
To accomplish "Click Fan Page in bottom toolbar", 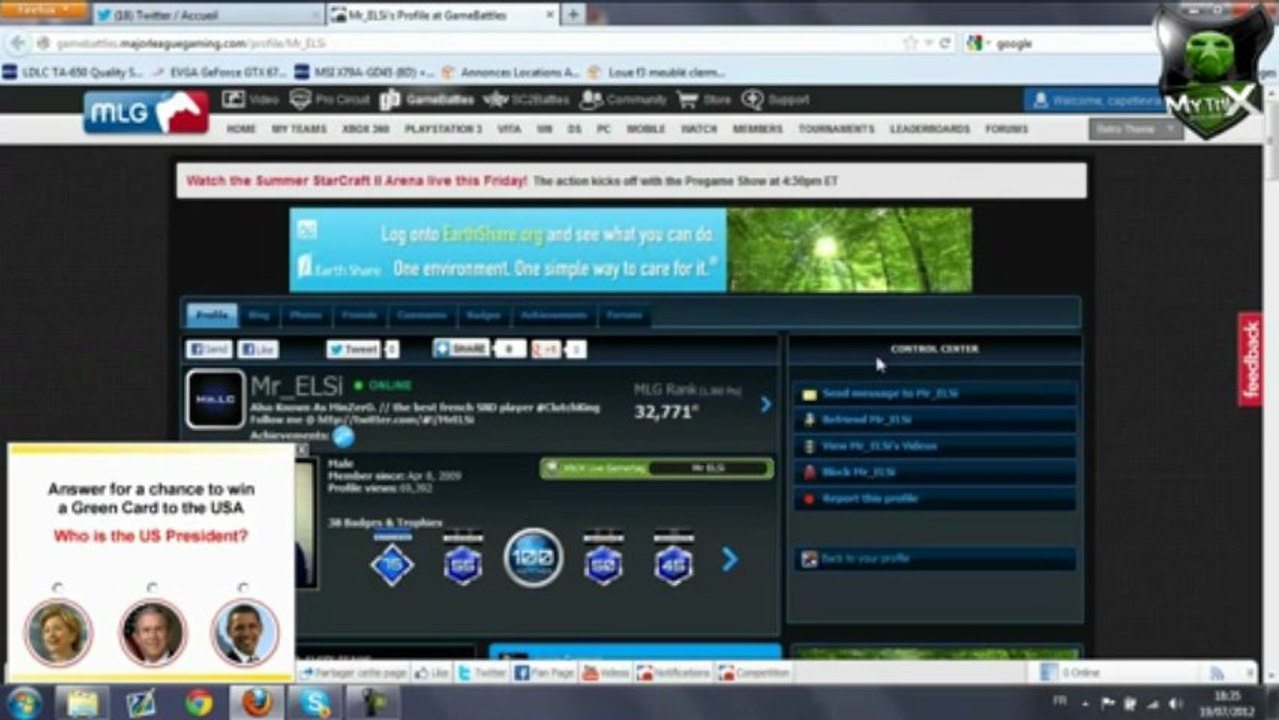I will point(545,673).
